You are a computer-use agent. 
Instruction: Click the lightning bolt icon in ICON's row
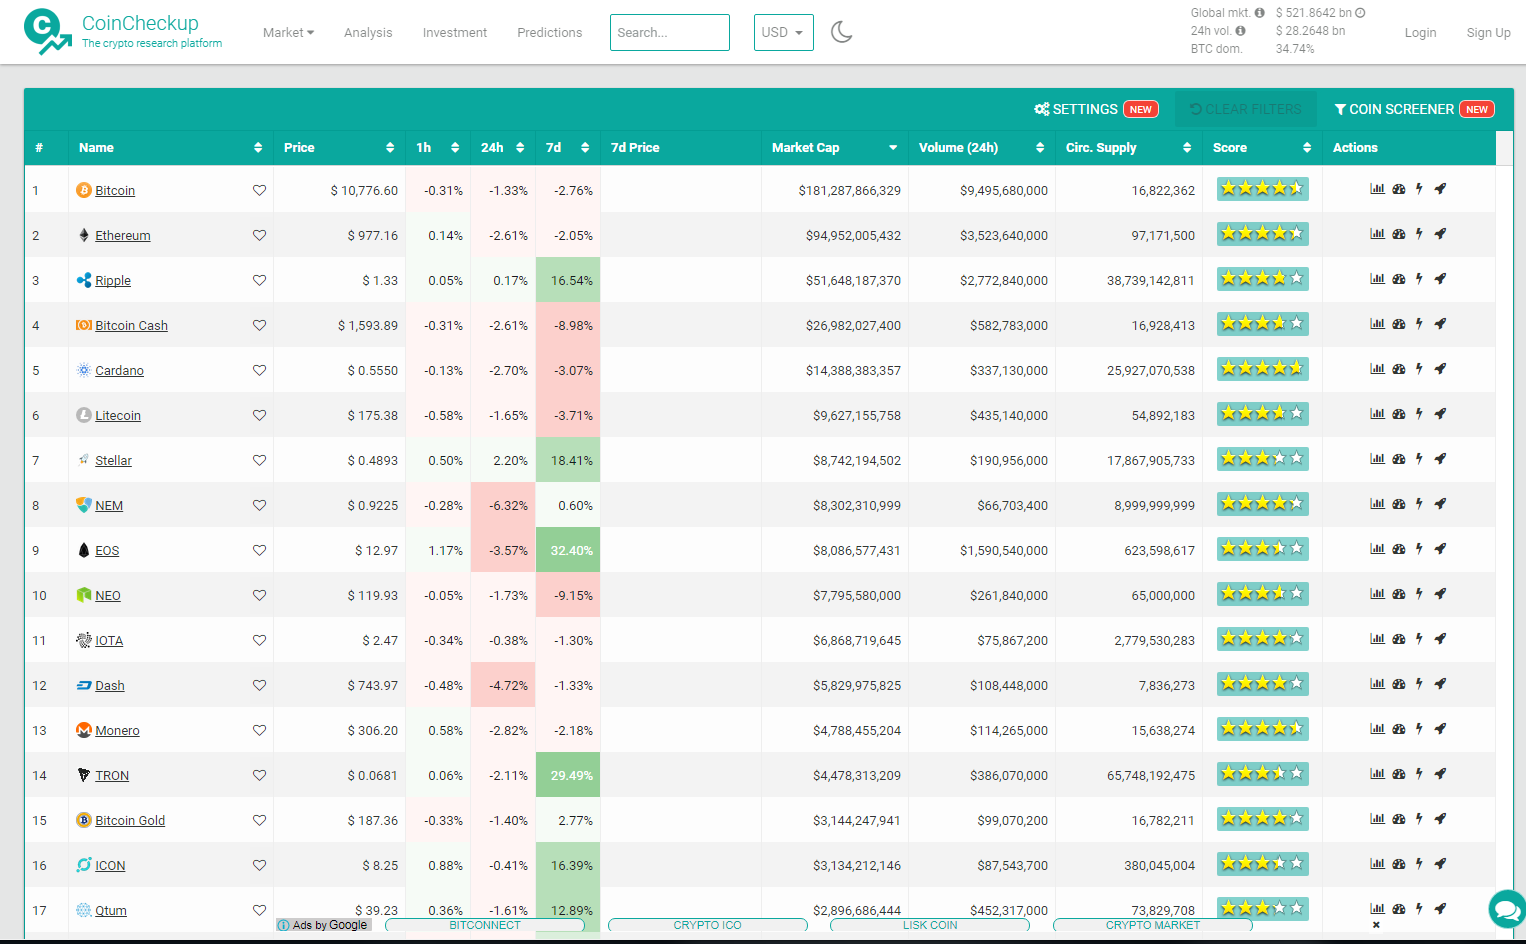click(1419, 863)
